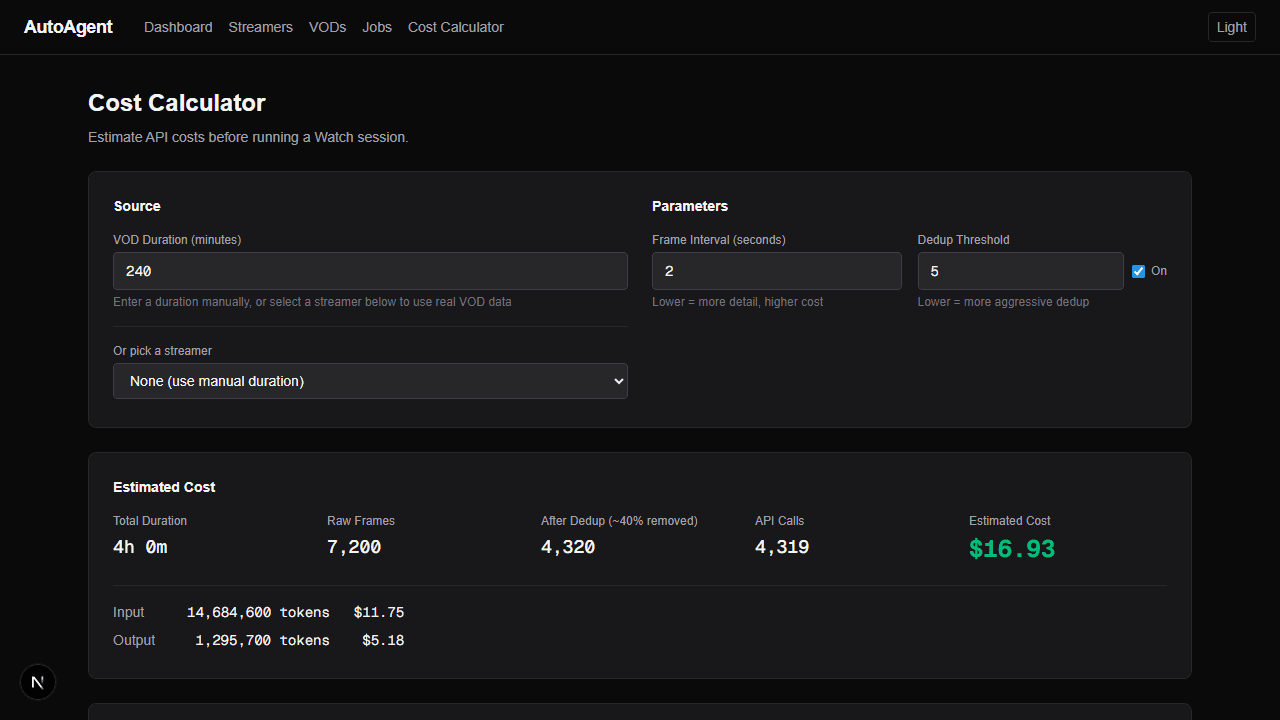
Task: Open the Next.js dev tools badge
Action: tap(38, 682)
